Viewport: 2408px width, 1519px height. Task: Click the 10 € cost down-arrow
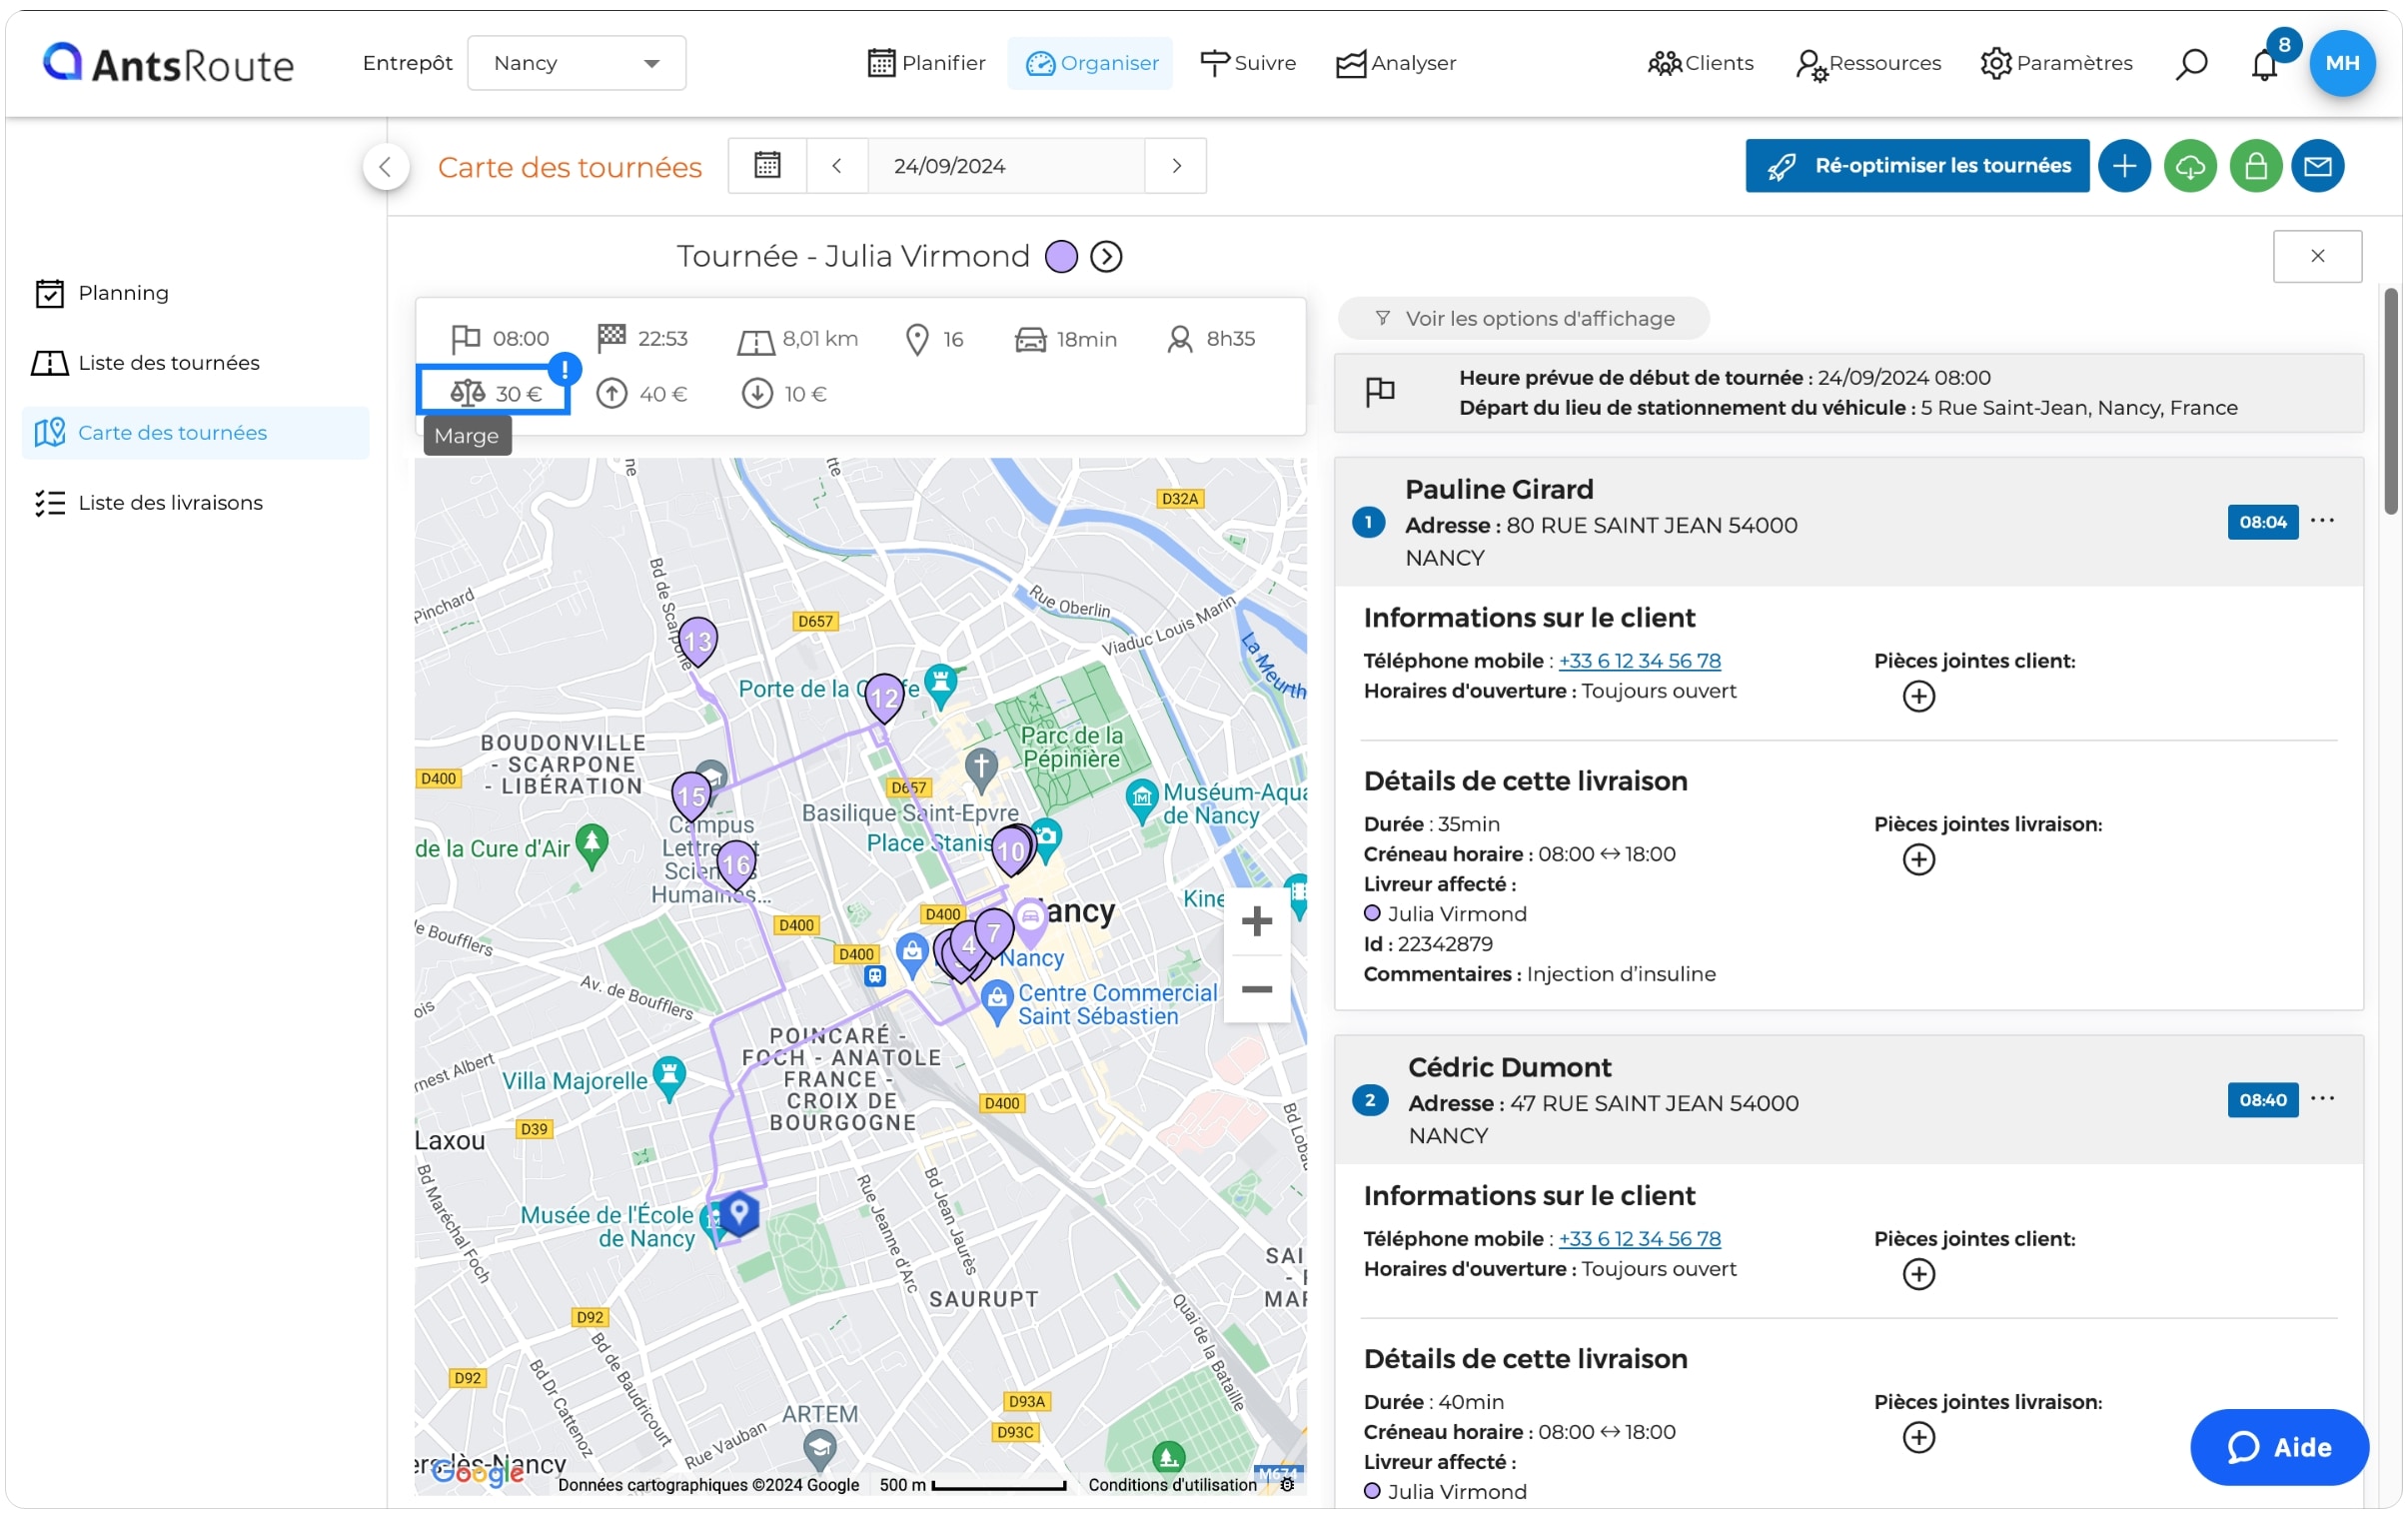pyautogui.click(x=757, y=394)
